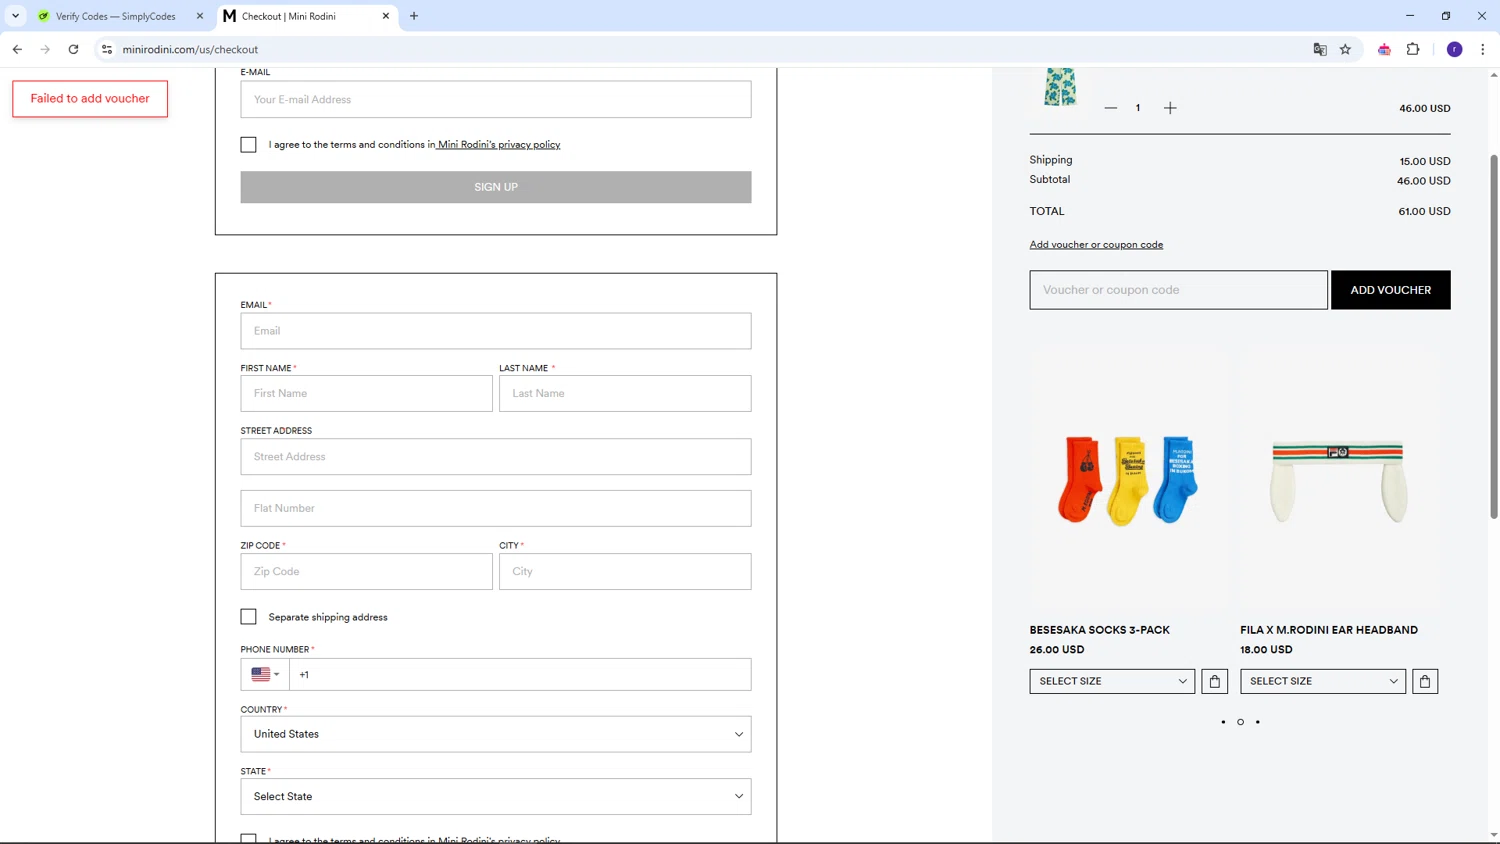1500x844 pixels.
Task: Click the forward navigation arrow
Action: pos(45,49)
